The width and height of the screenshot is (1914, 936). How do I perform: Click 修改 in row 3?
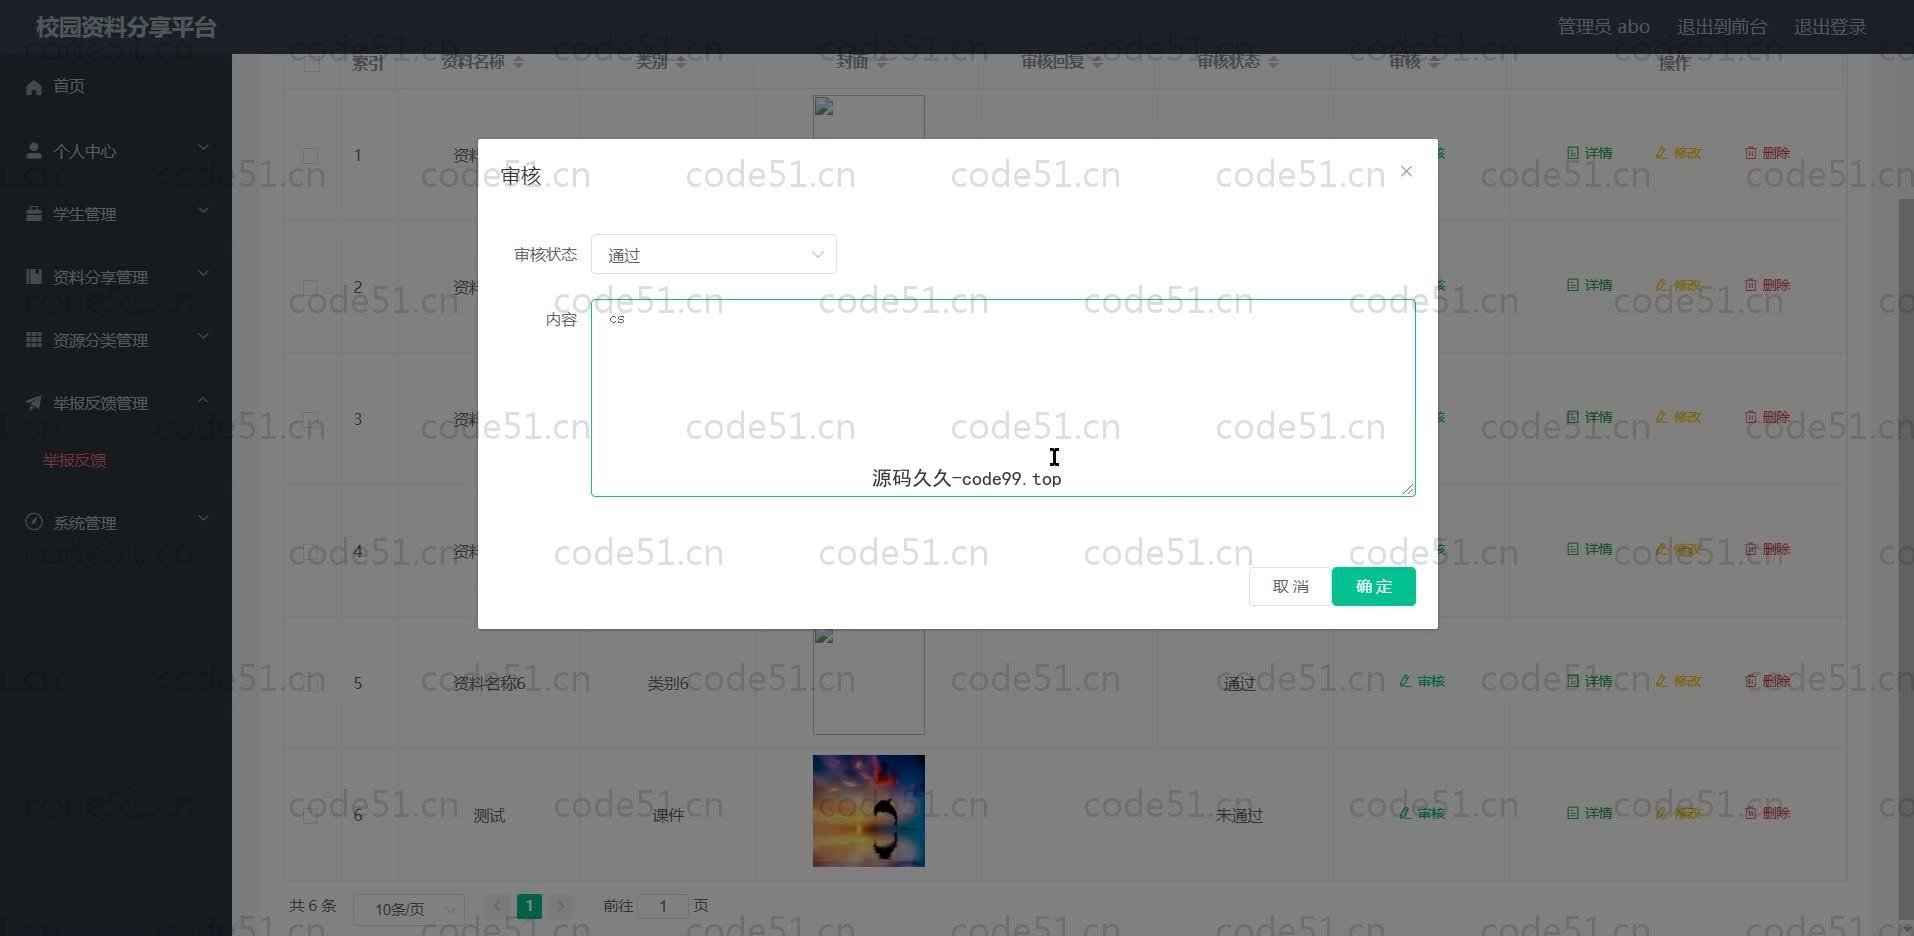coord(1678,417)
